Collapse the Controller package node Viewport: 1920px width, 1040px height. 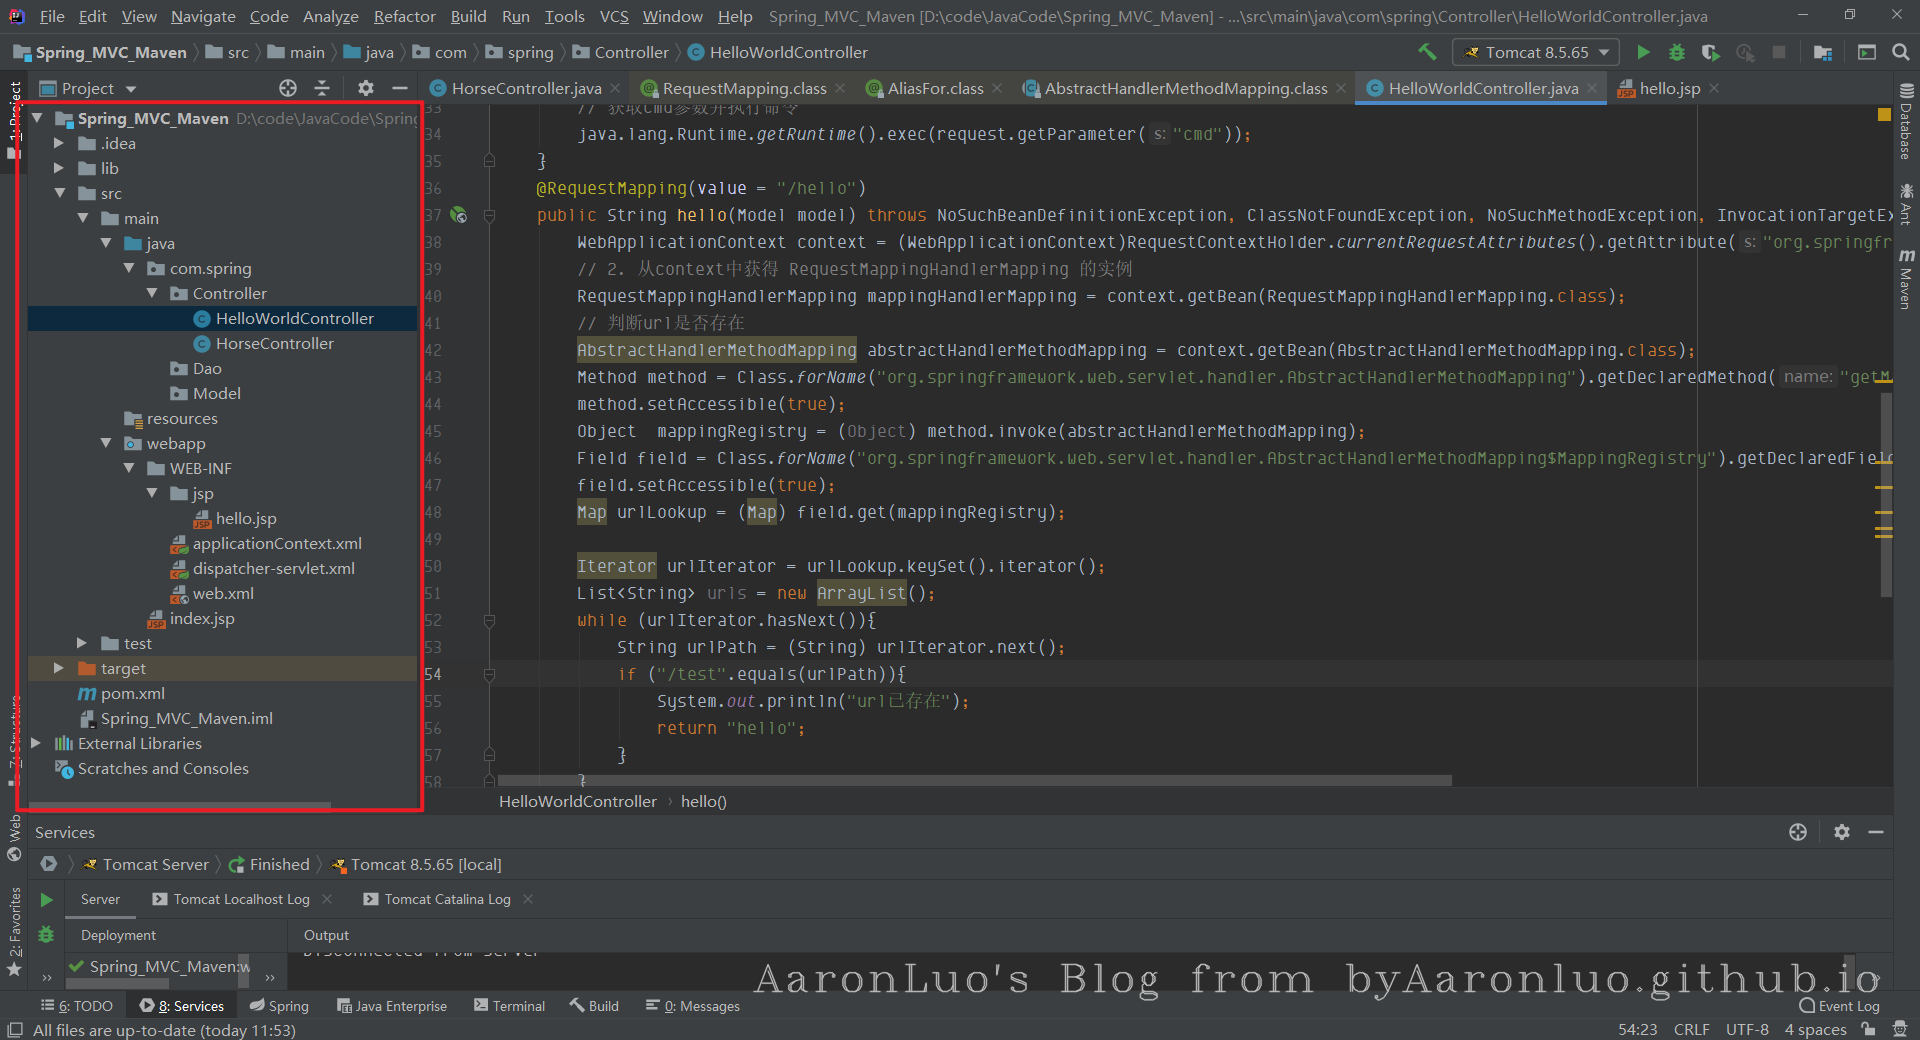pos(152,293)
